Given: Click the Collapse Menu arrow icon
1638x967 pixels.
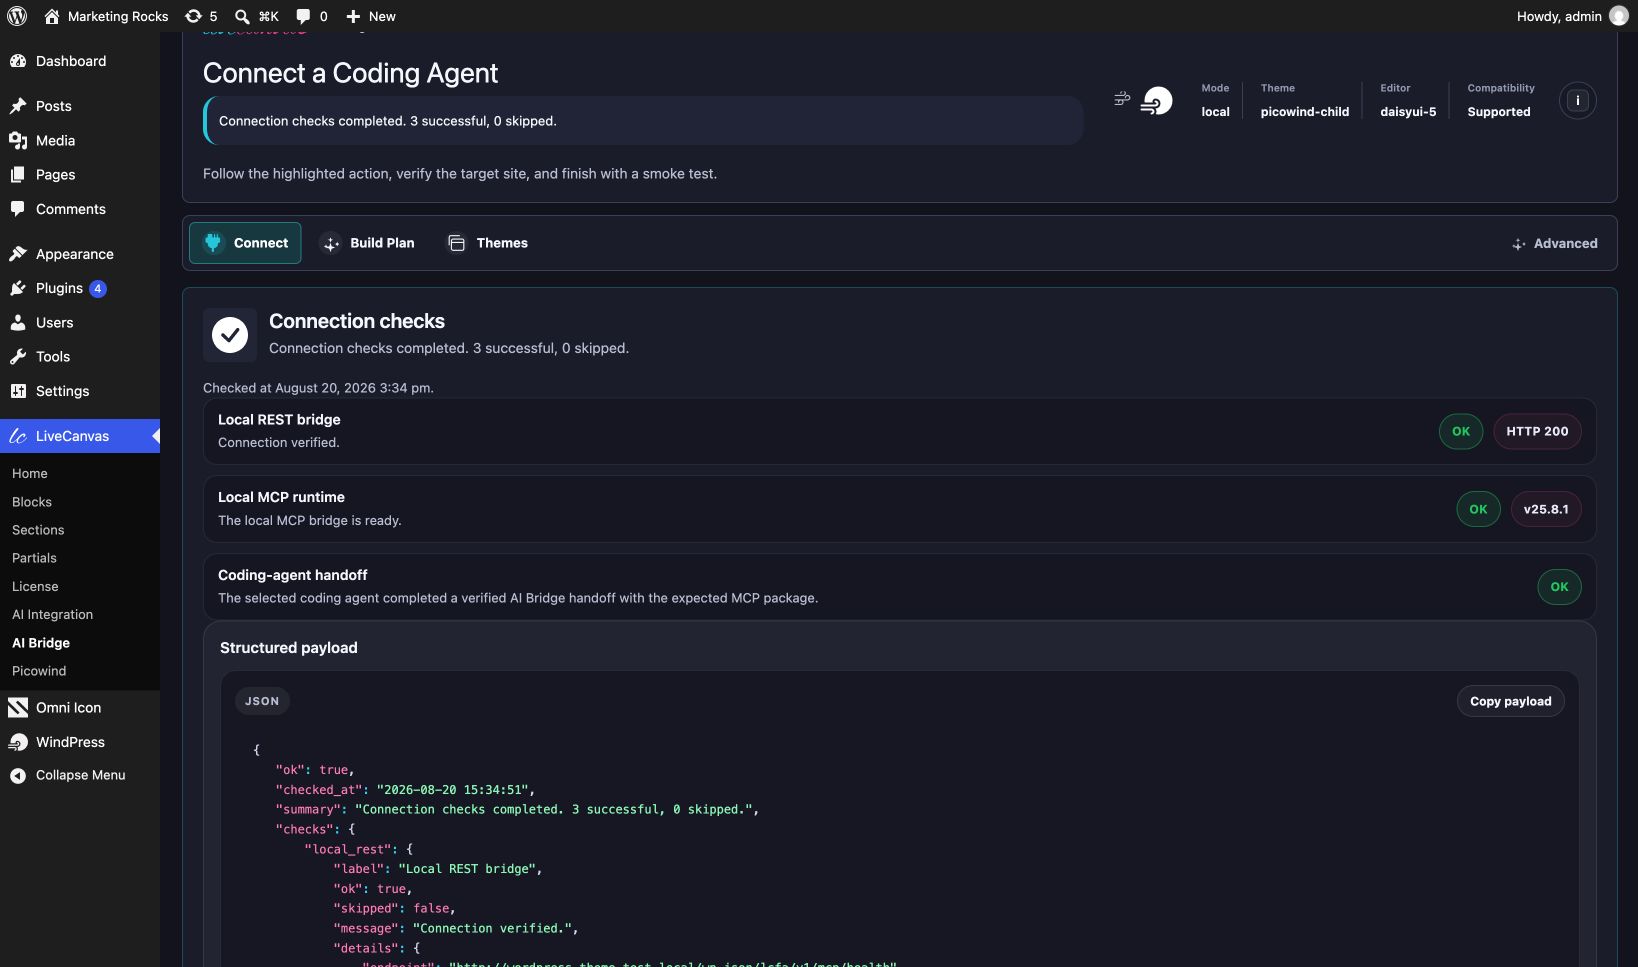Looking at the screenshot, I should coord(18,776).
